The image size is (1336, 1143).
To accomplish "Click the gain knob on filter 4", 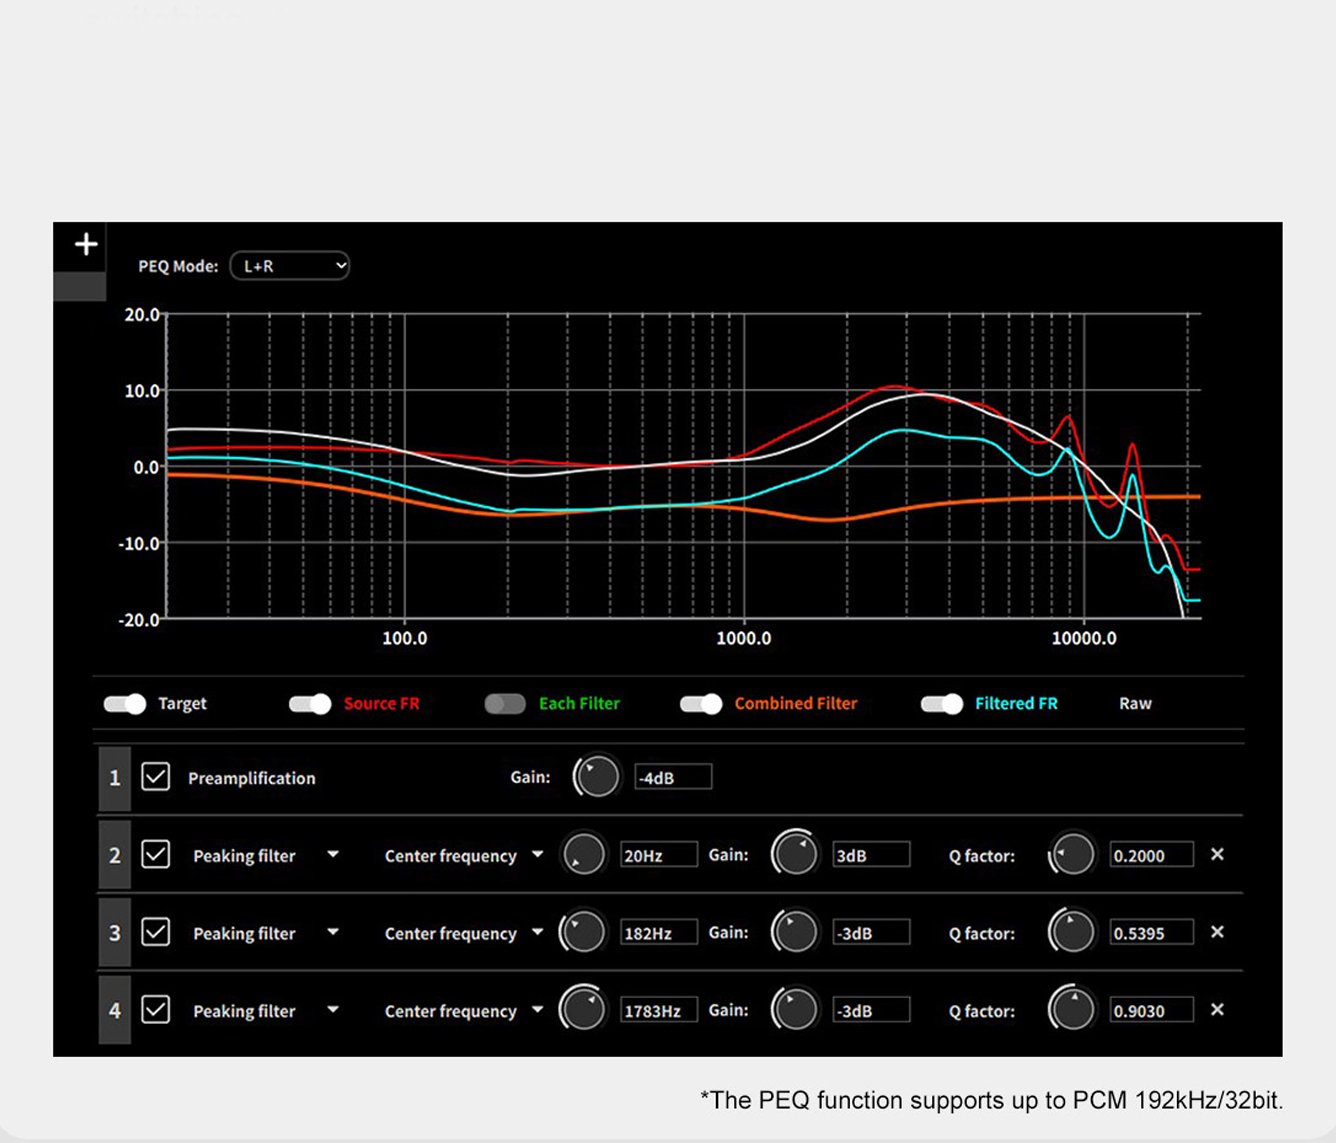I will coord(795,1010).
